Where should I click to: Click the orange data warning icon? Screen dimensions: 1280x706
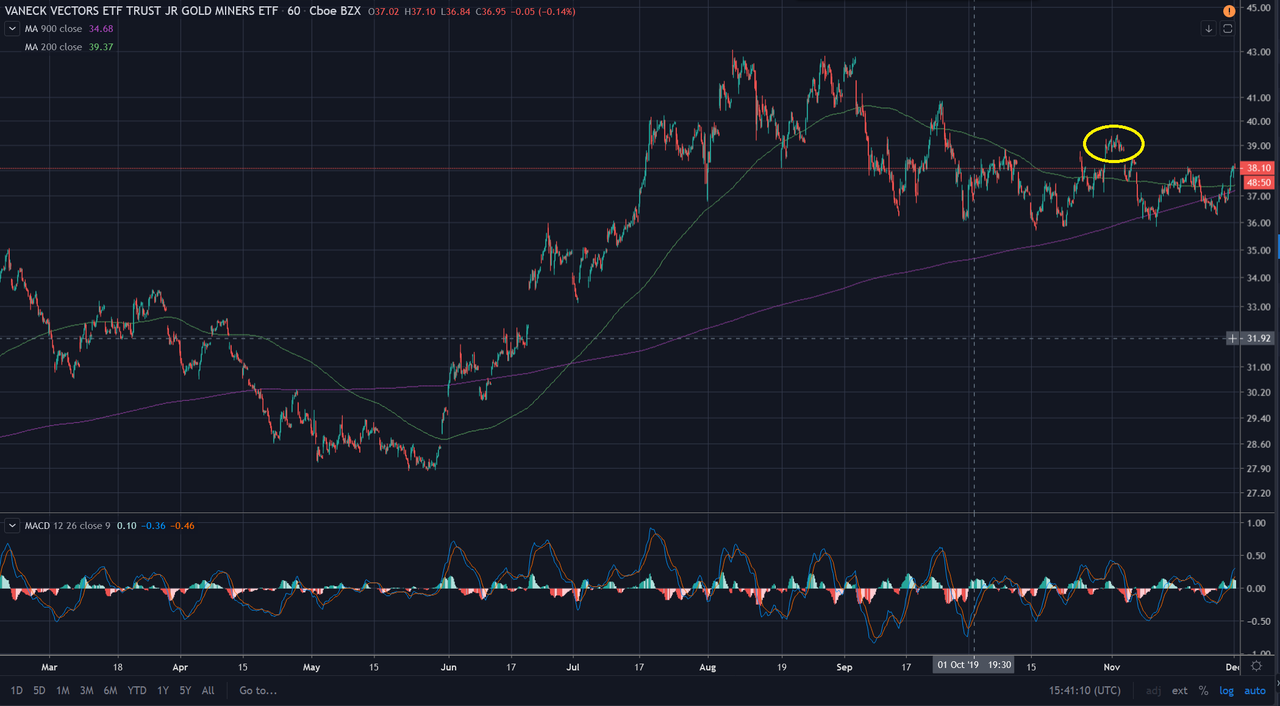(1228, 10)
